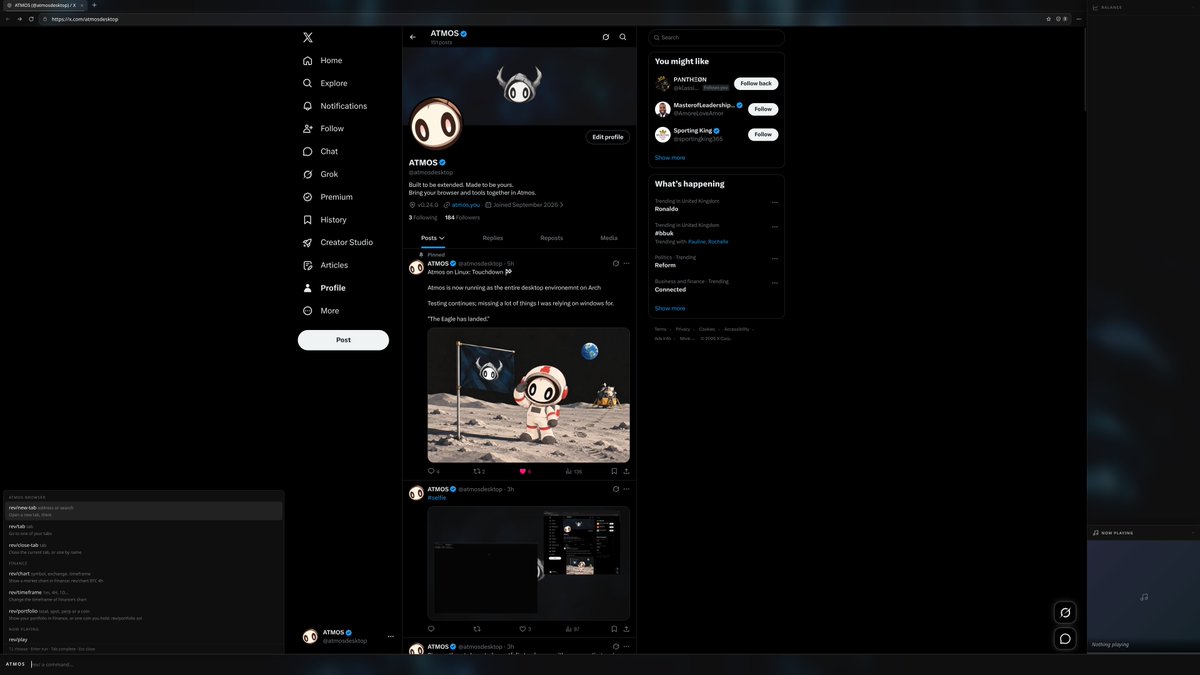Share the pinned Touchdown post

click(626, 471)
